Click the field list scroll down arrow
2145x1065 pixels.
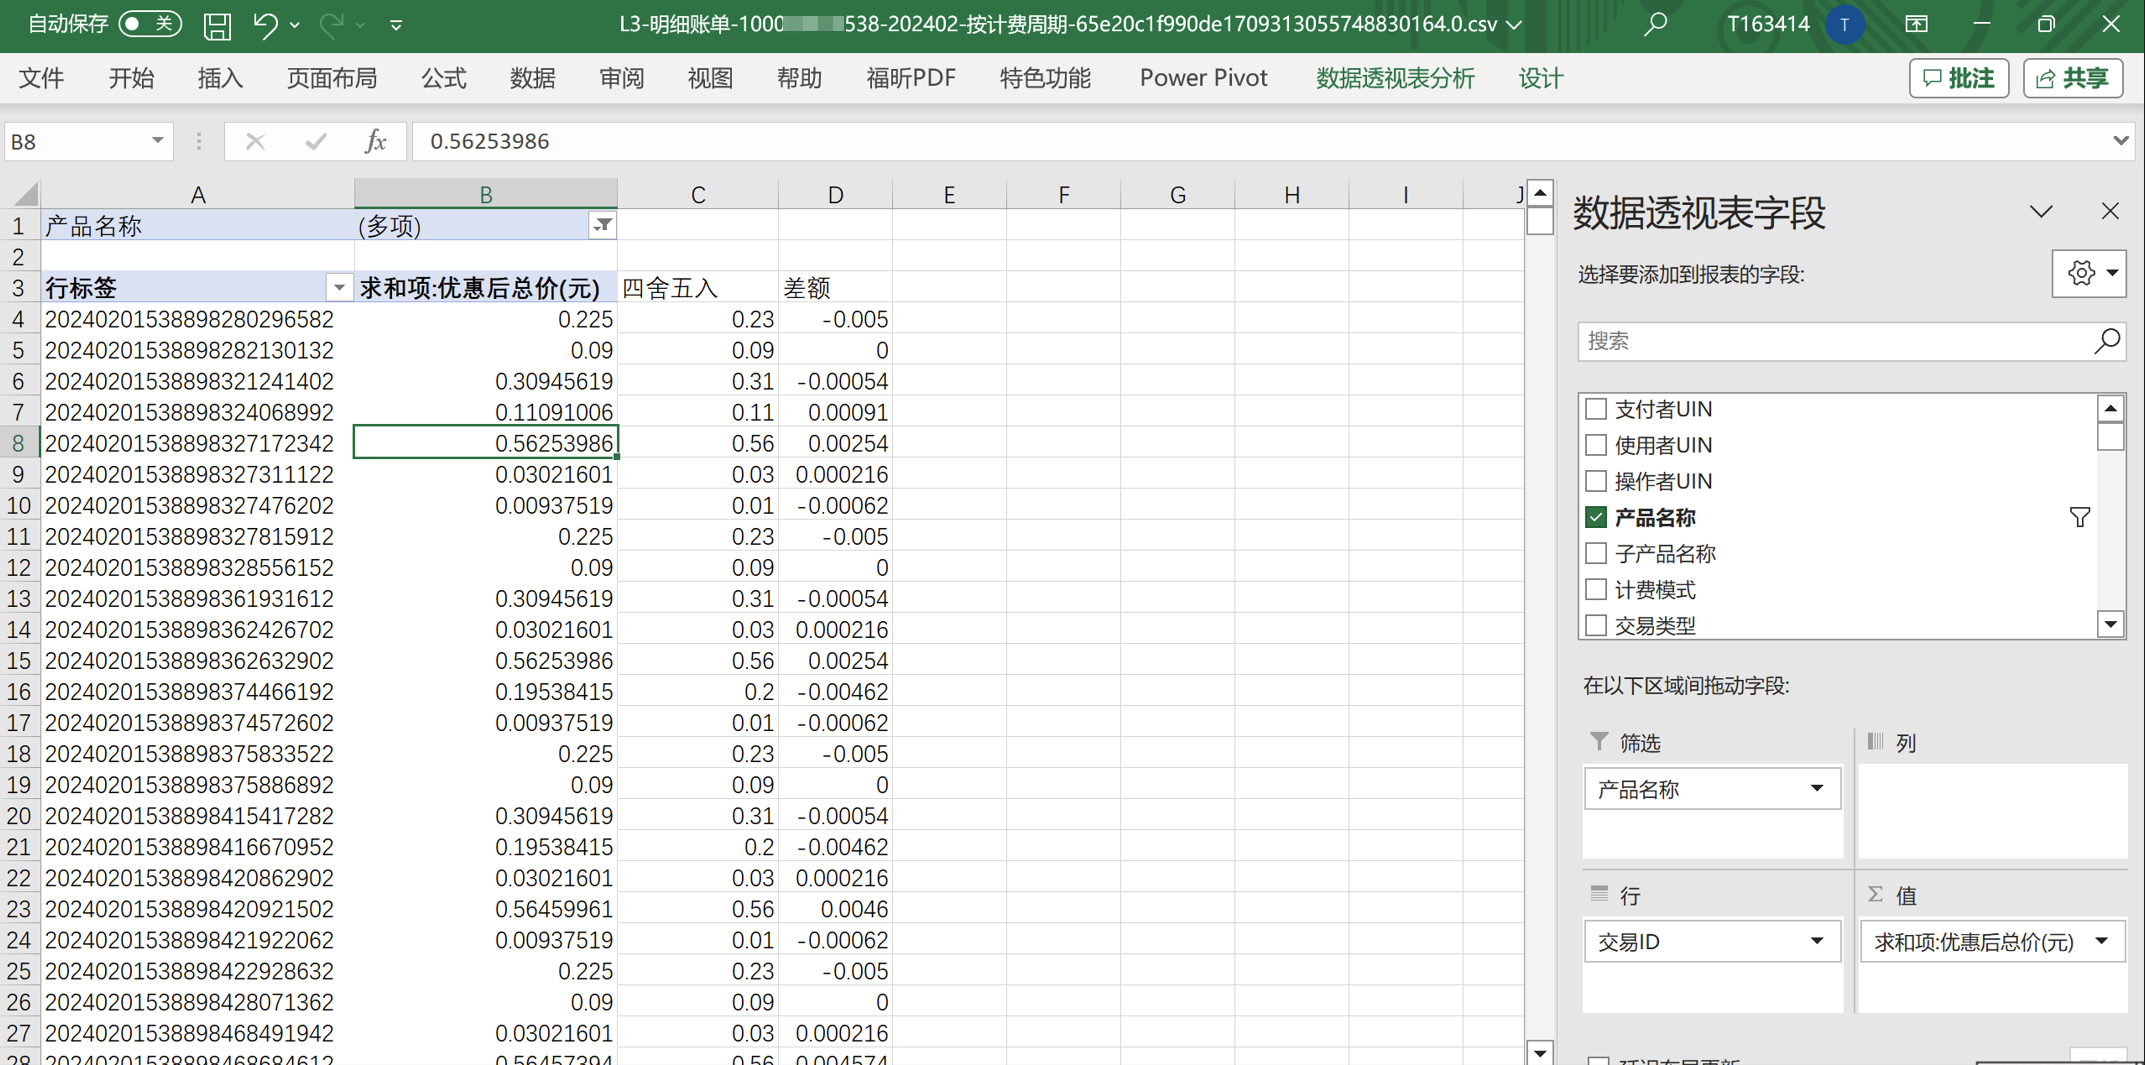point(2110,625)
